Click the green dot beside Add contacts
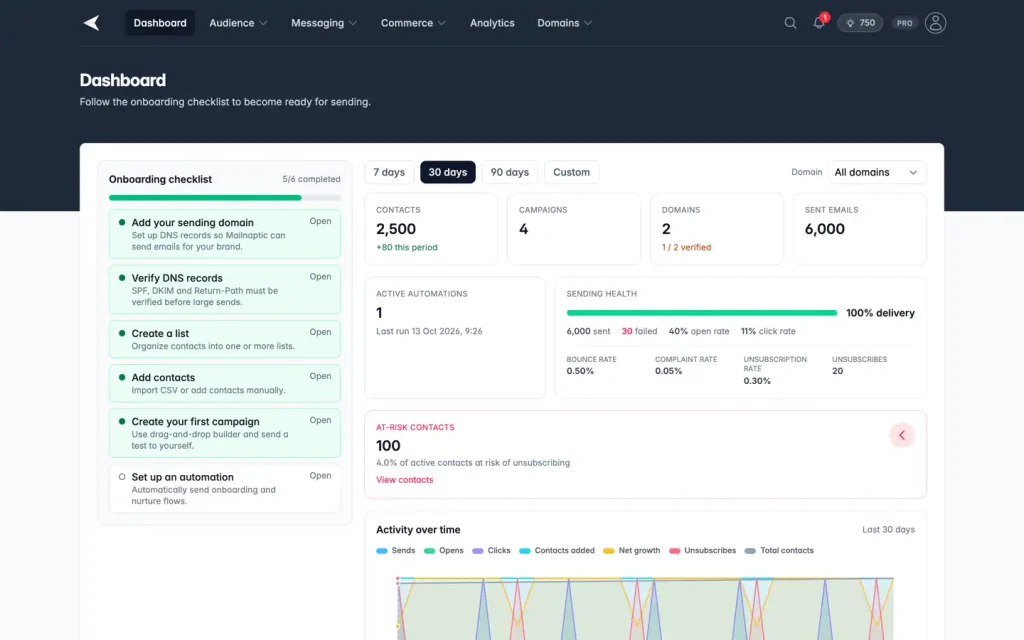 pyautogui.click(x=121, y=377)
